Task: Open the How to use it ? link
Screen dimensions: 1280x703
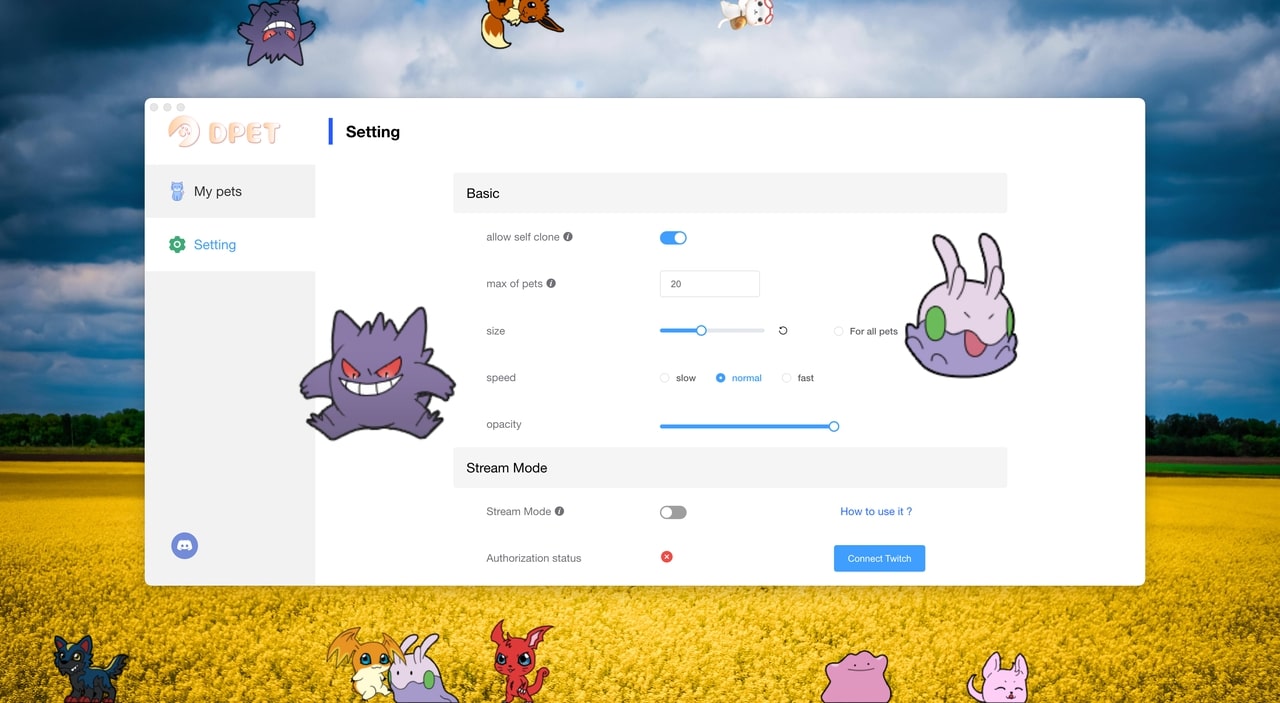Action: tap(876, 511)
